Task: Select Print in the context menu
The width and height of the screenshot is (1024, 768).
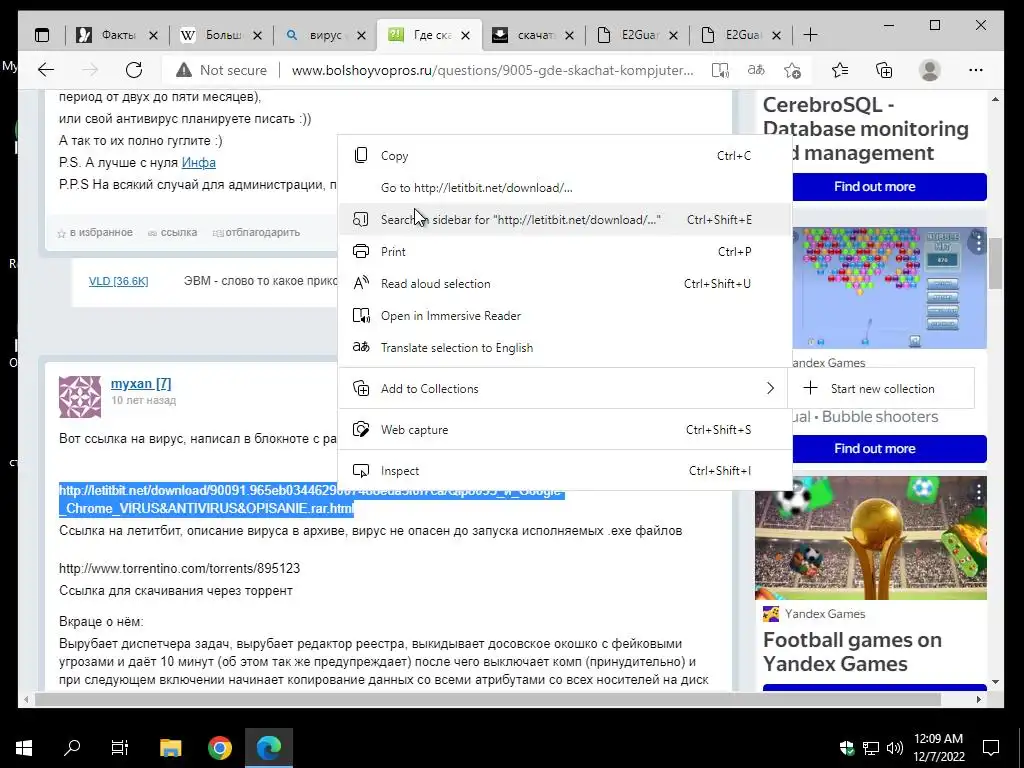Action: tap(565, 251)
